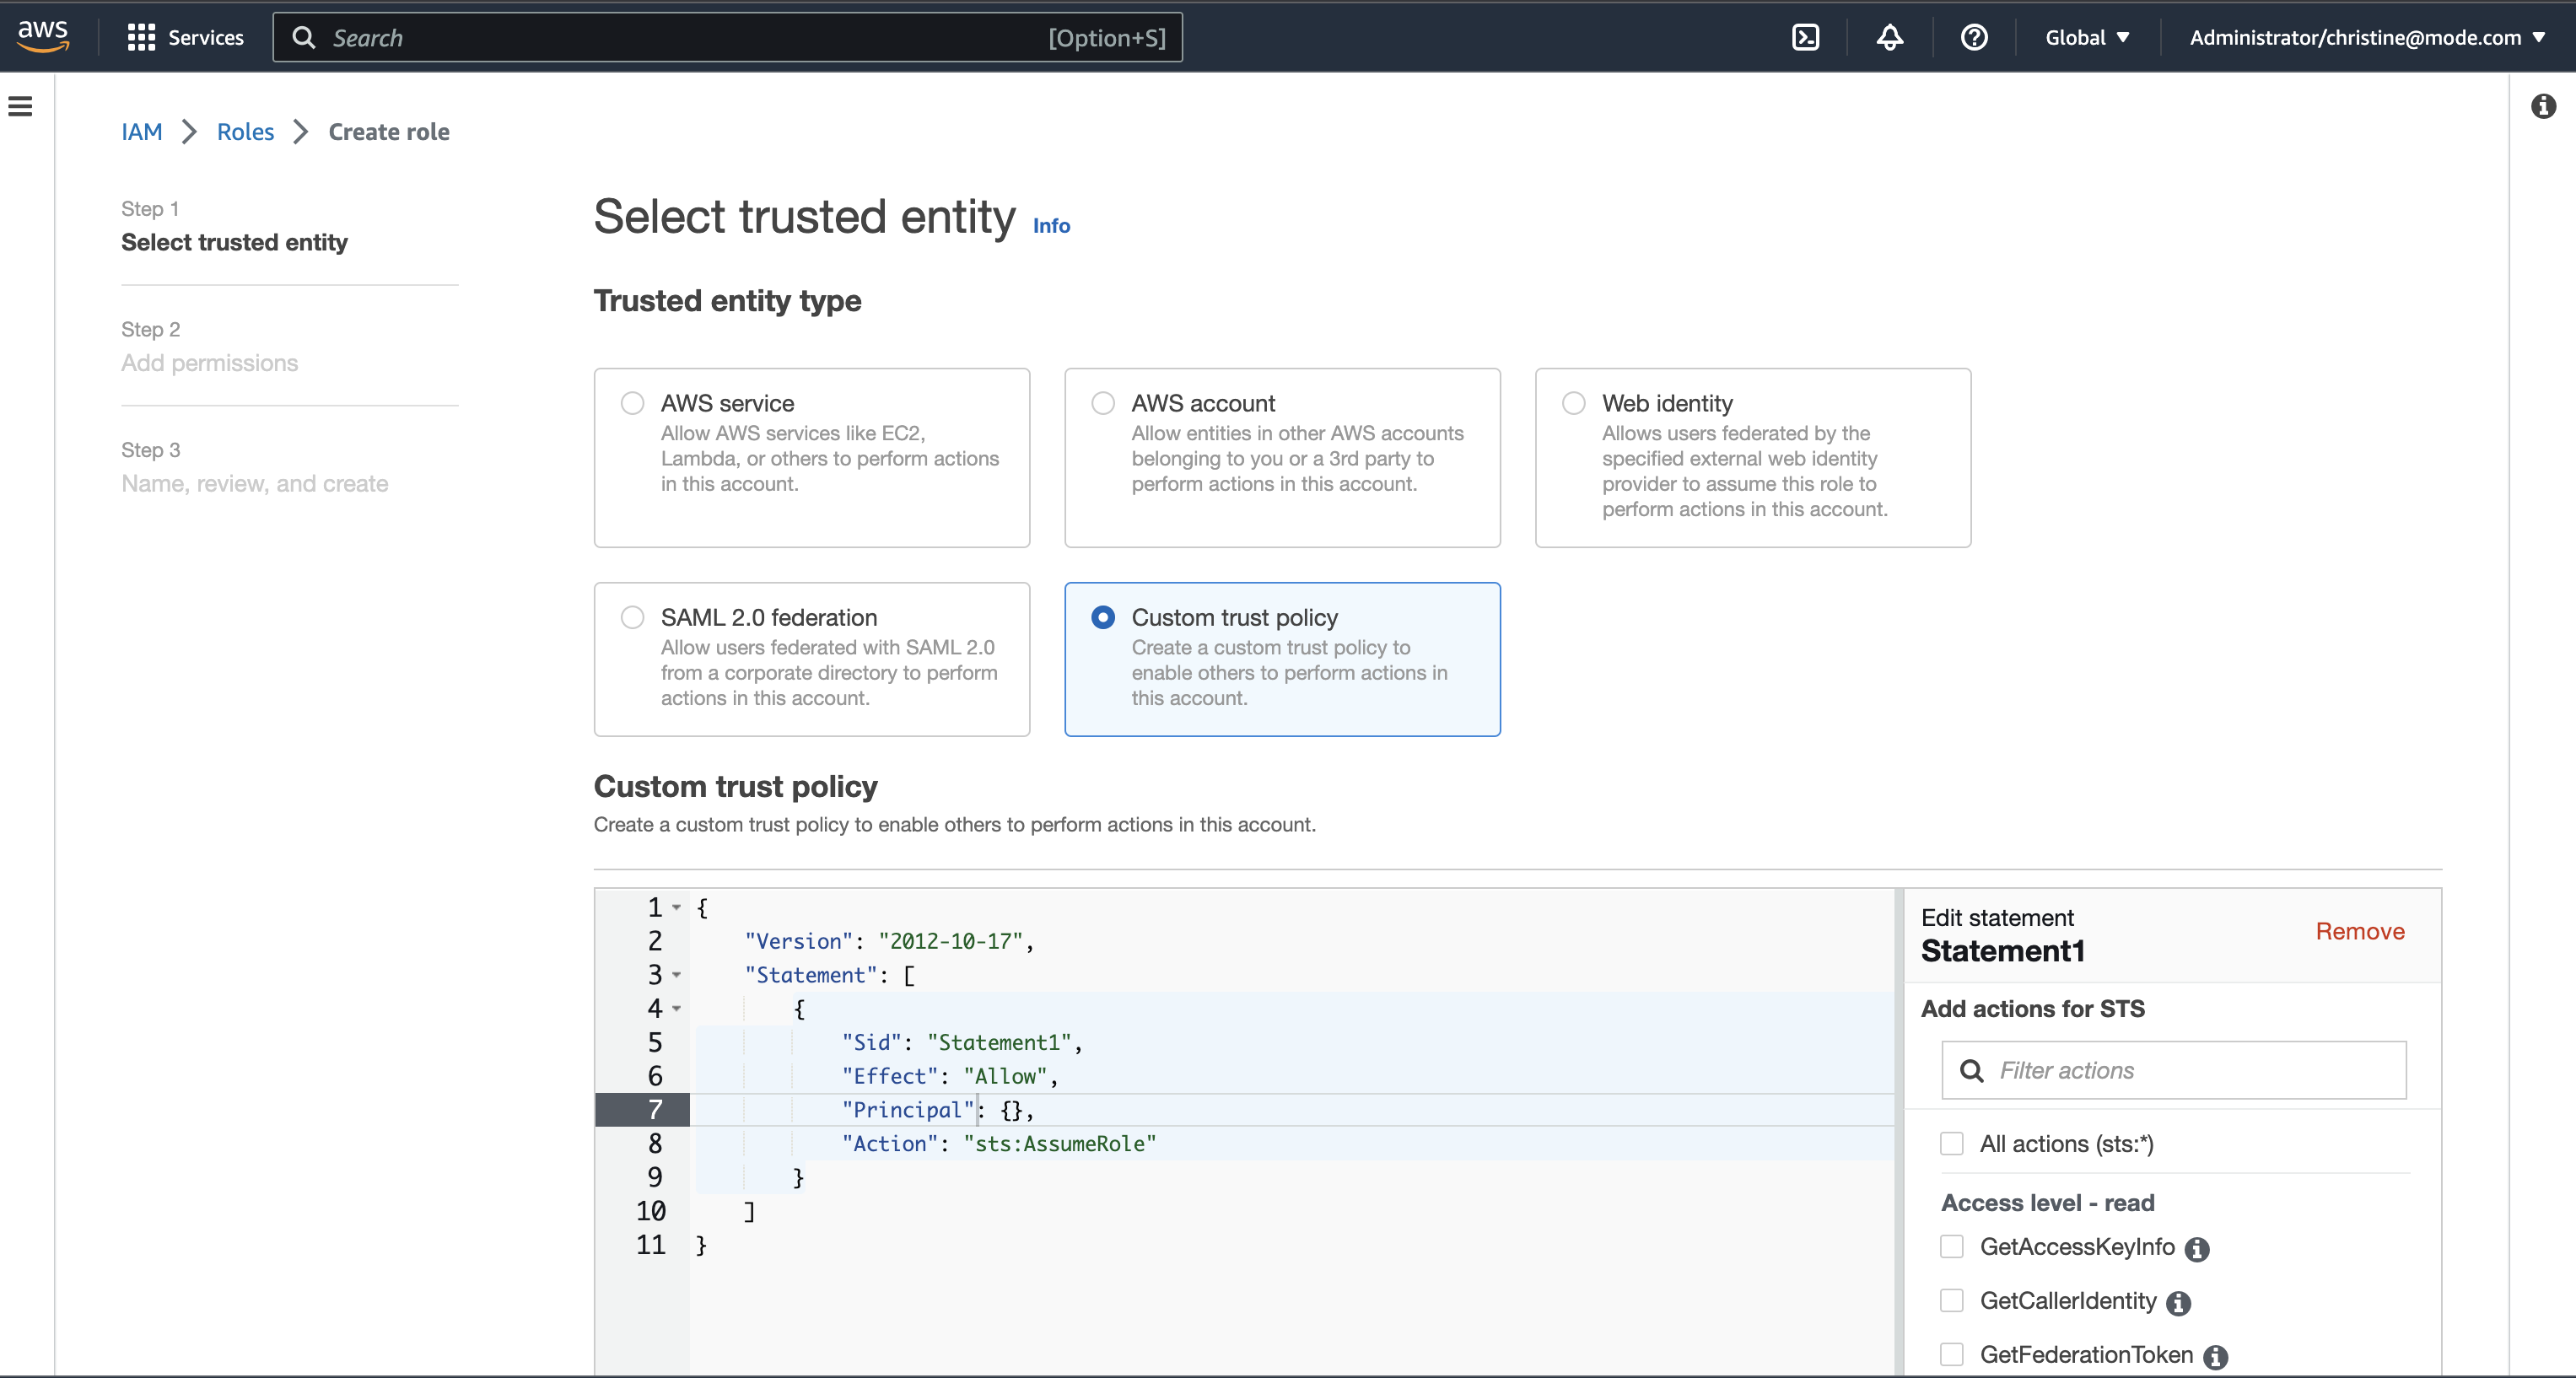Open the AWS CloudShell terminal icon
2576x1378 pixels.
[x=1805, y=38]
